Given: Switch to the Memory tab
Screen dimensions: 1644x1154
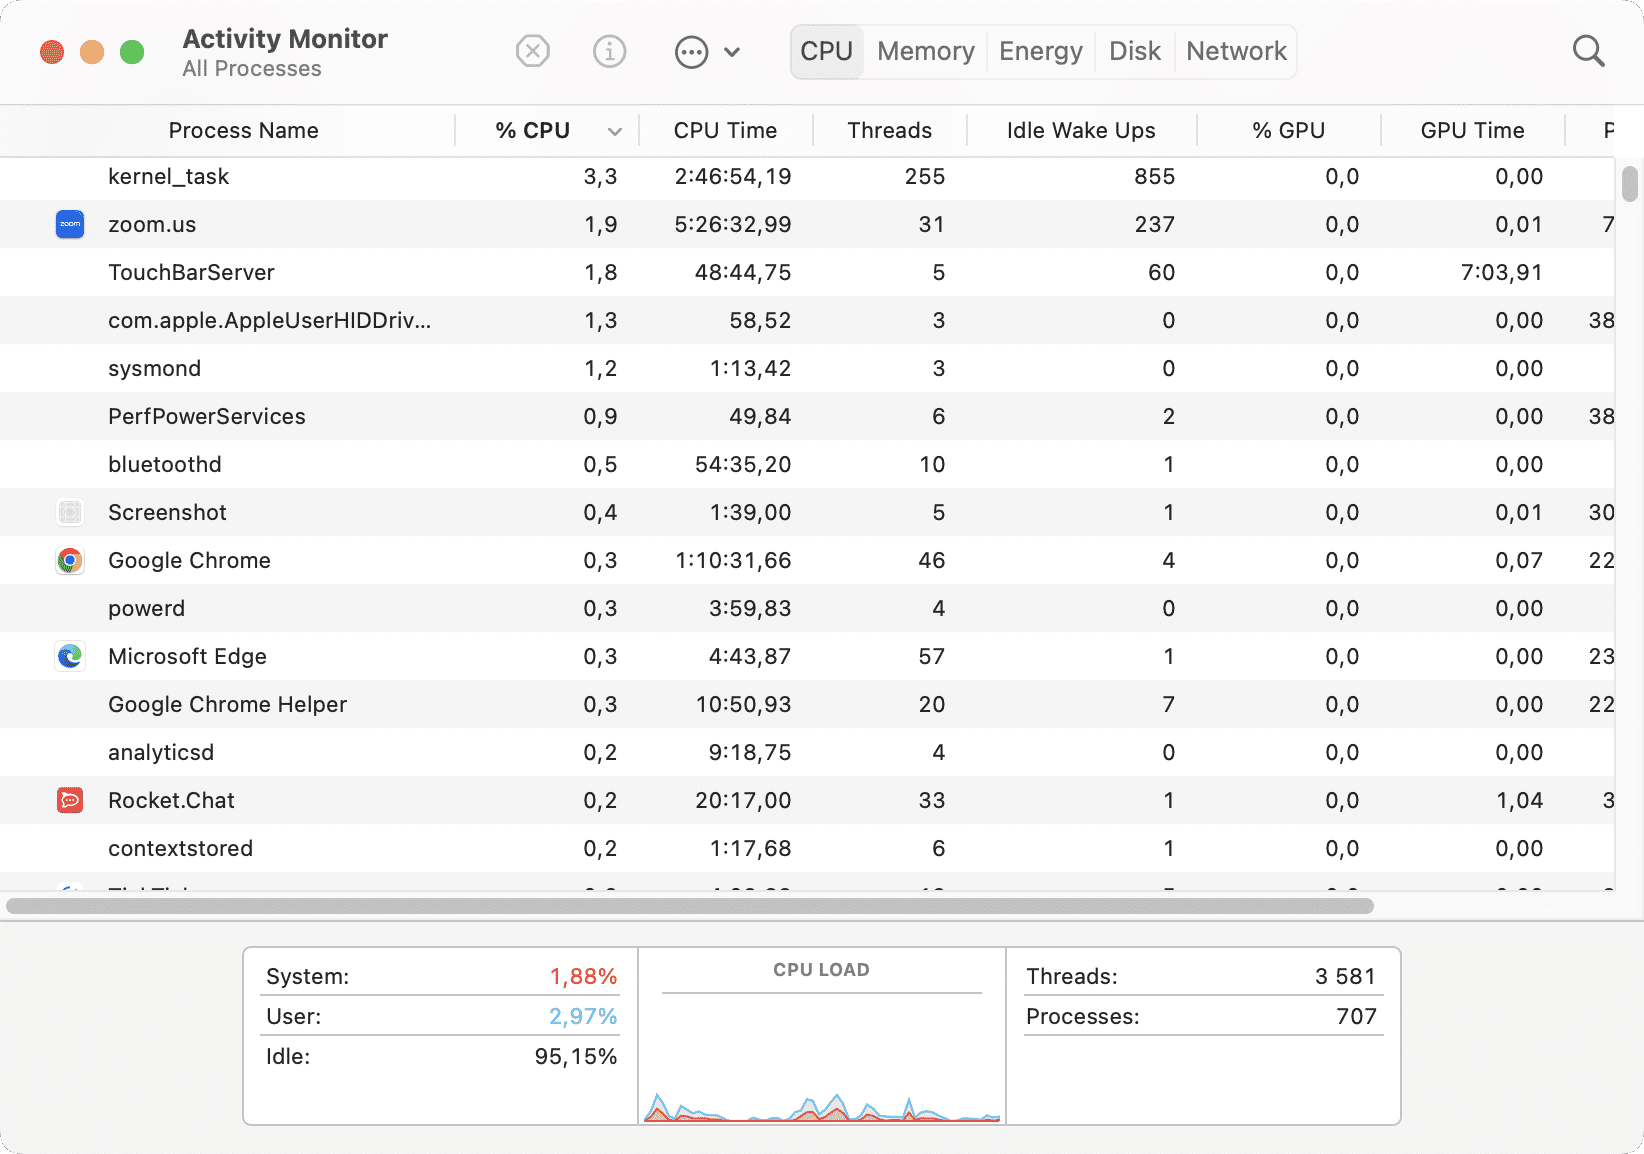Looking at the screenshot, I should click(924, 50).
